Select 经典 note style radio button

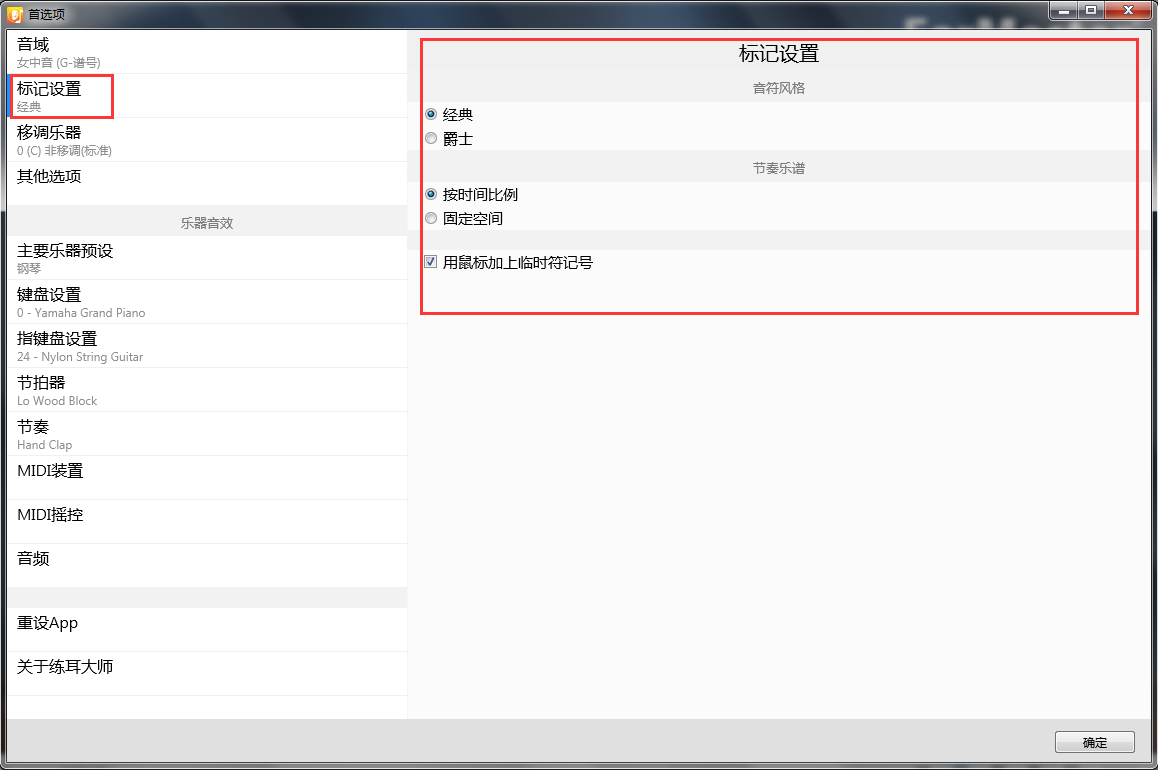[x=432, y=115]
